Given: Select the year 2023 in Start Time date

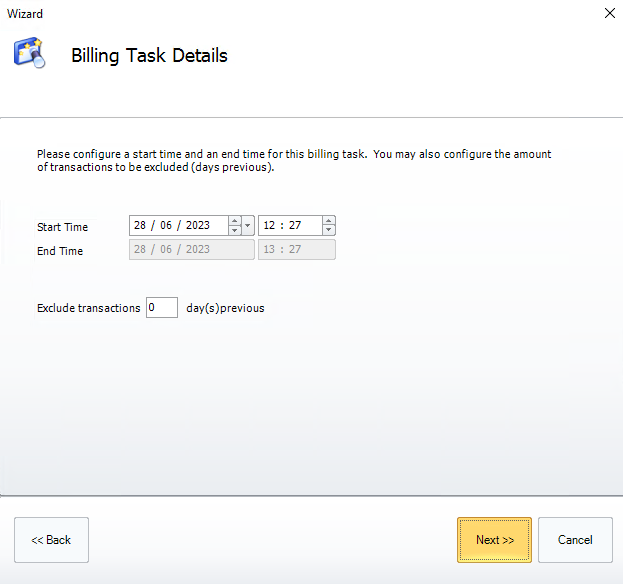Looking at the screenshot, I should click(x=198, y=226).
